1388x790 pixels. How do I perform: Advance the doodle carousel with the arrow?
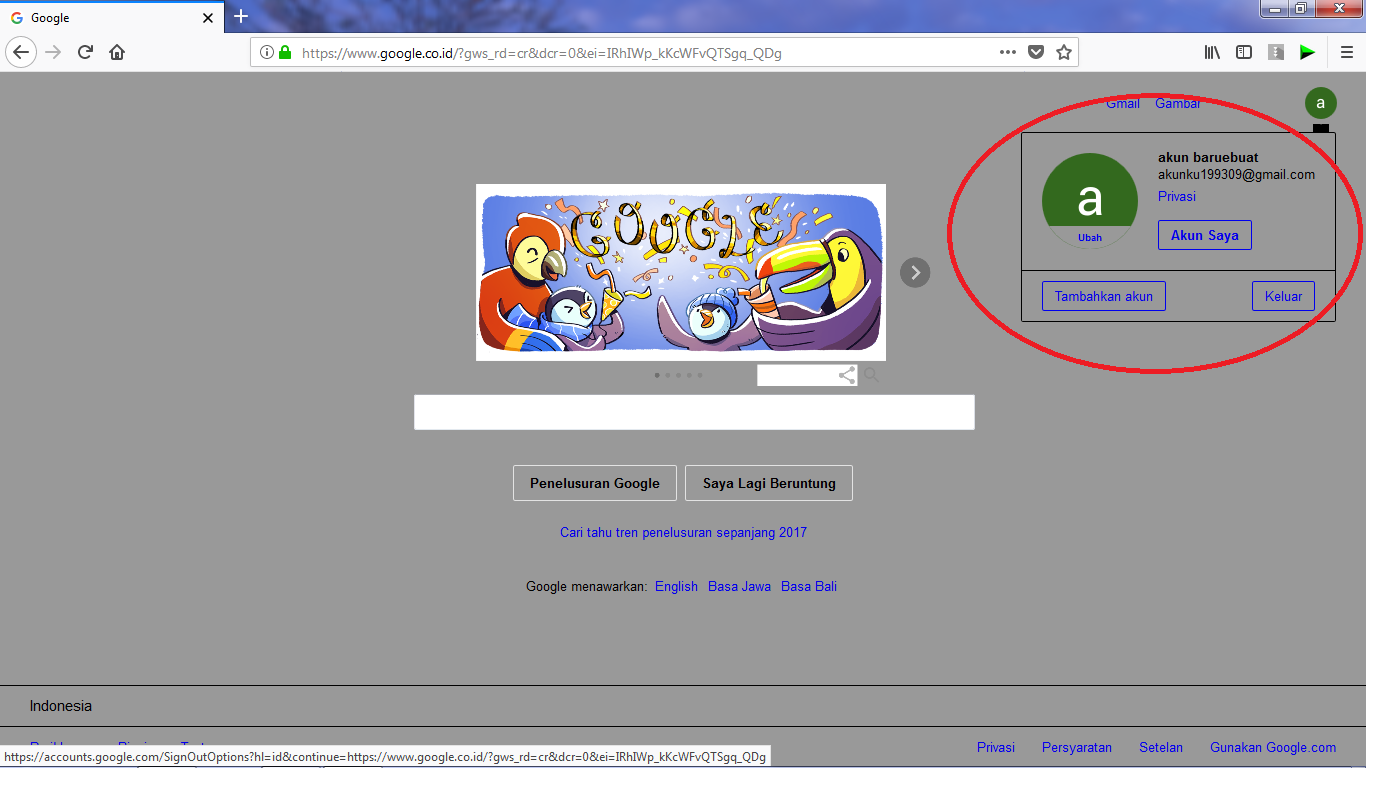point(914,271)
